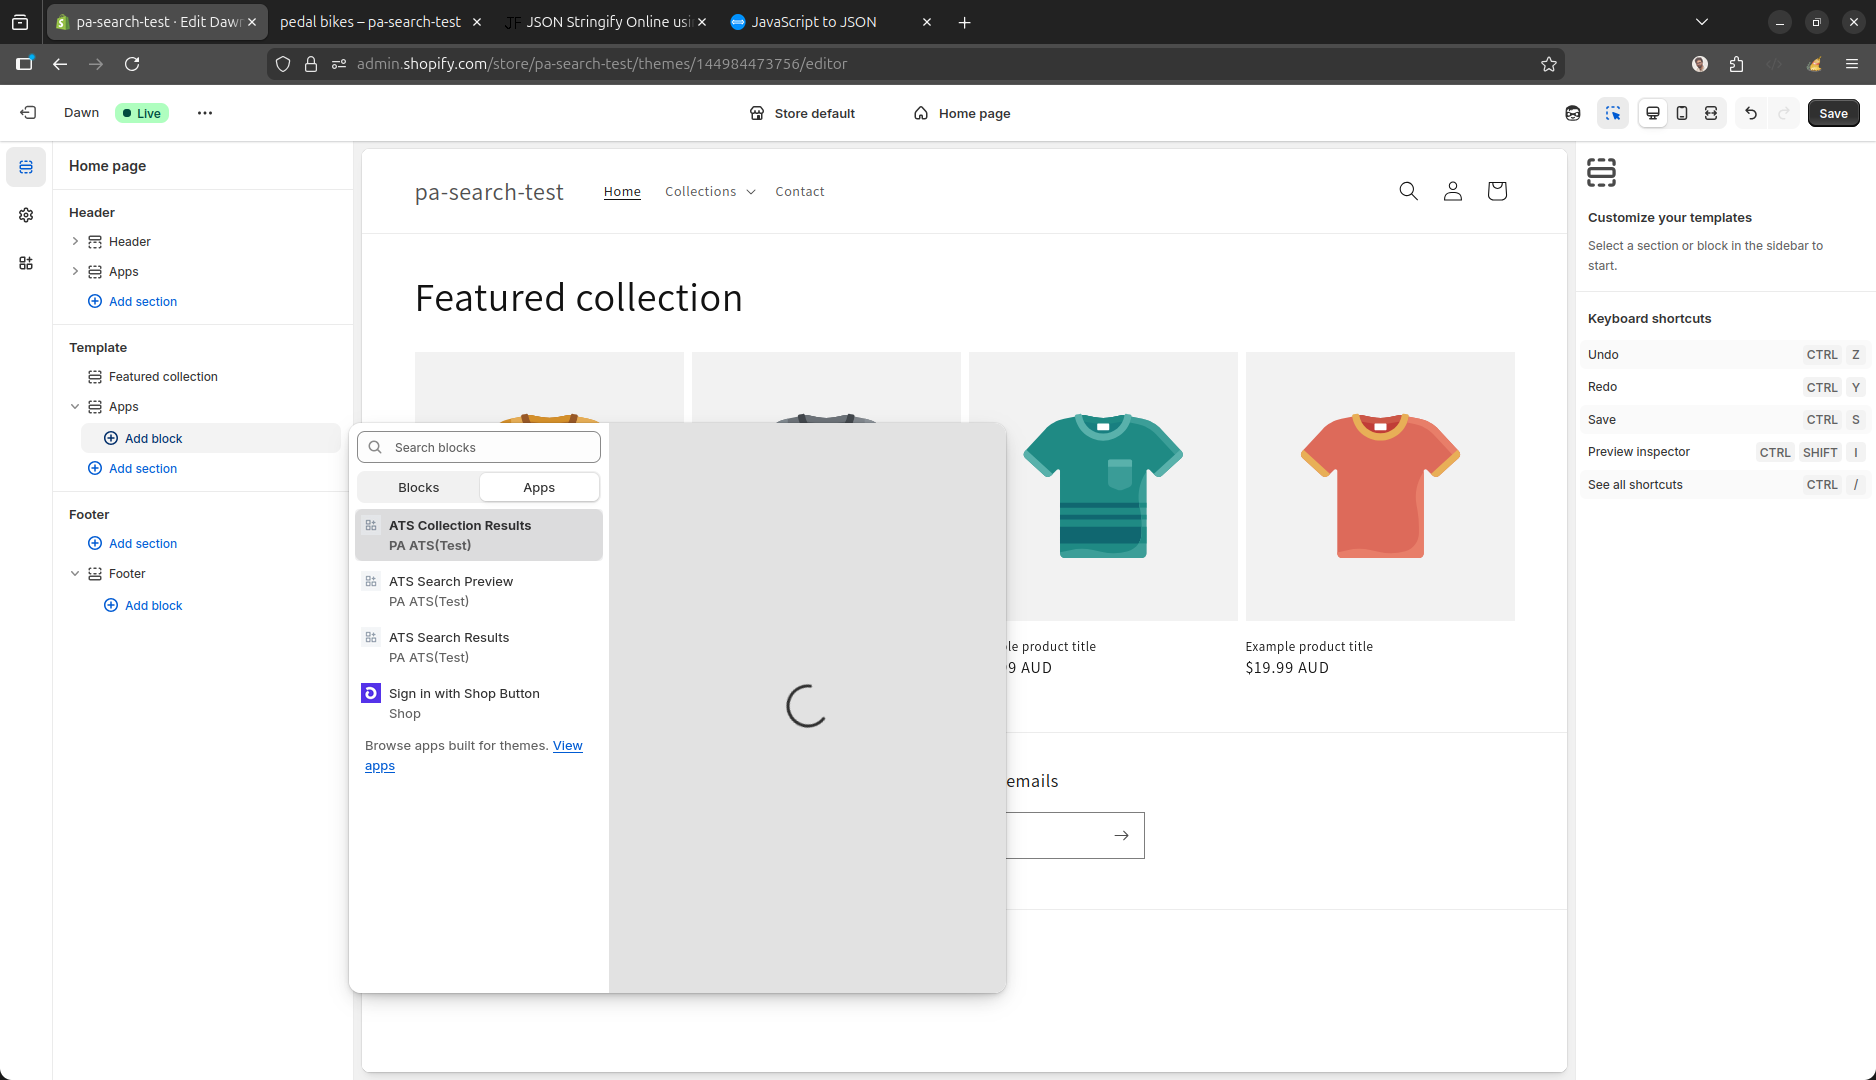Viewport: 1876px width, 1080px height.
Task: Open the three-dot theme actions menu
Action: click(x=205, y=113)
